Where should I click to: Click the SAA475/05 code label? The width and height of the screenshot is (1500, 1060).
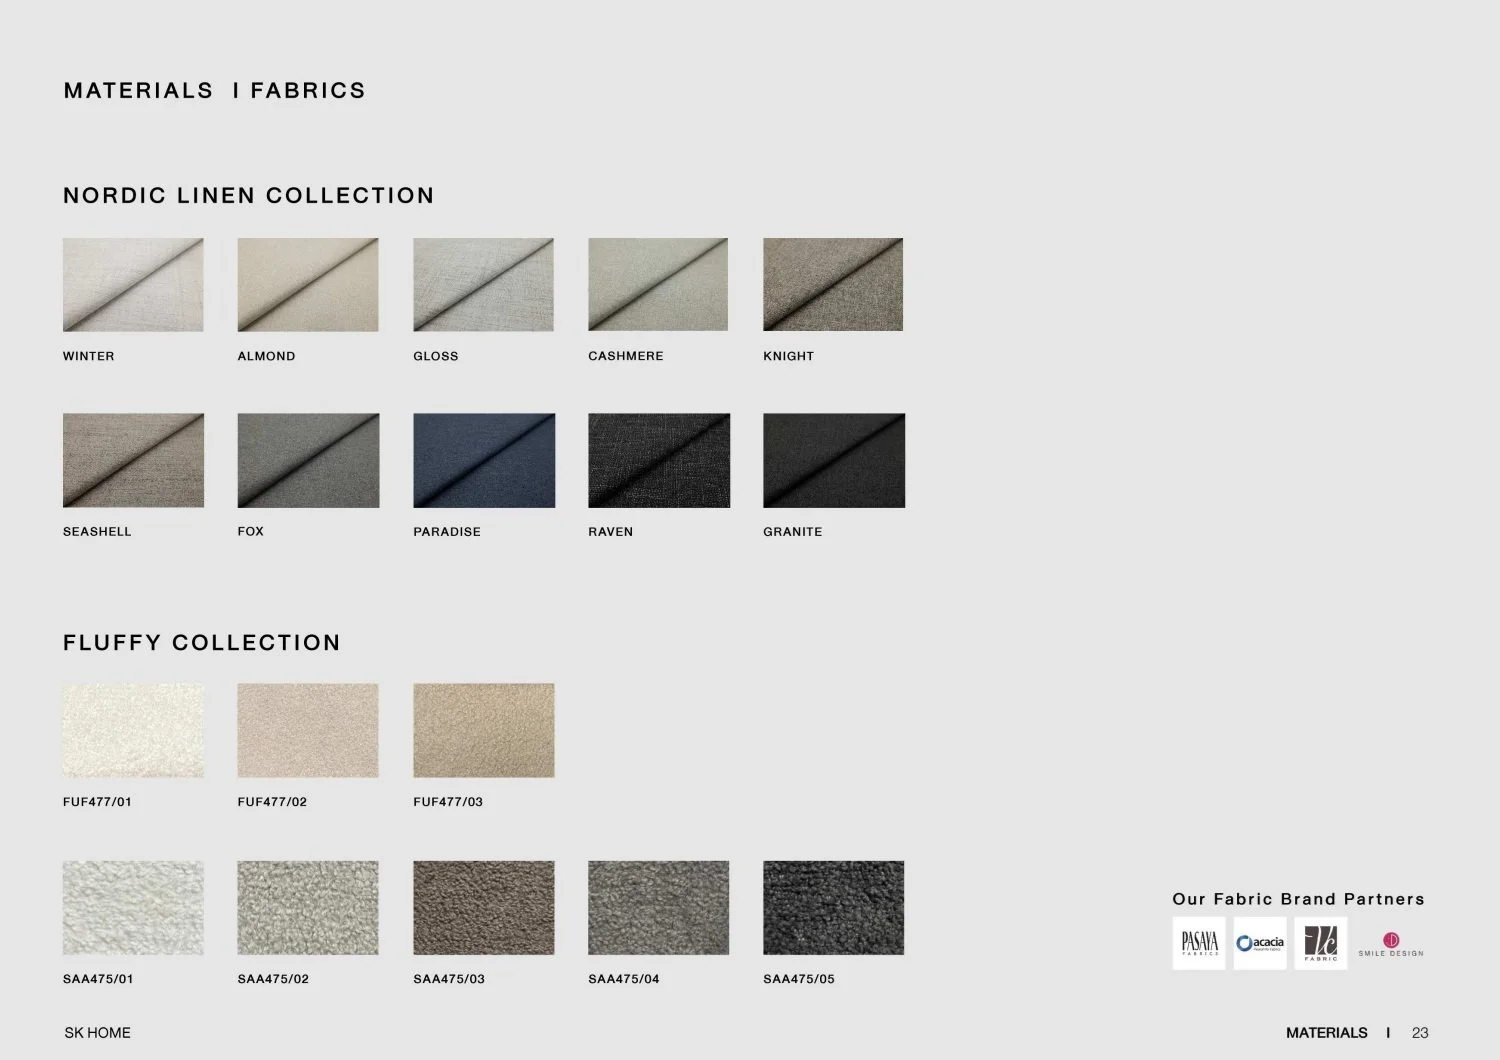pyautogui.click(x=799, y=979)
